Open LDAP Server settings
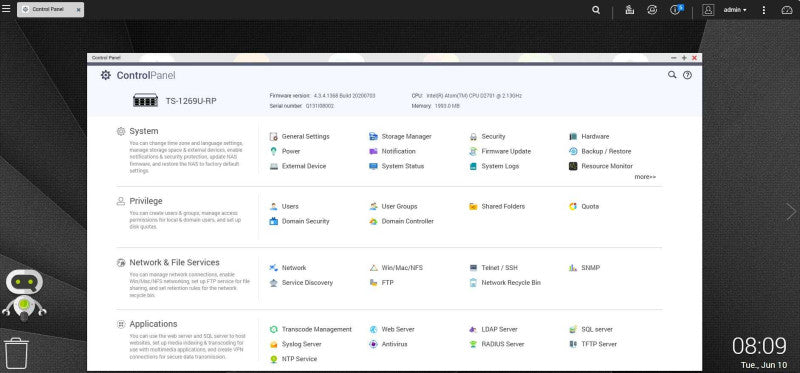The height and width of the screenshot is (373, 800). click(493, 330)
